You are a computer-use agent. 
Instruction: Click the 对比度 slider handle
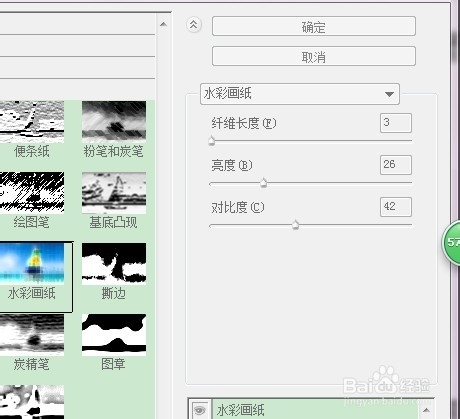coord(295,225)
